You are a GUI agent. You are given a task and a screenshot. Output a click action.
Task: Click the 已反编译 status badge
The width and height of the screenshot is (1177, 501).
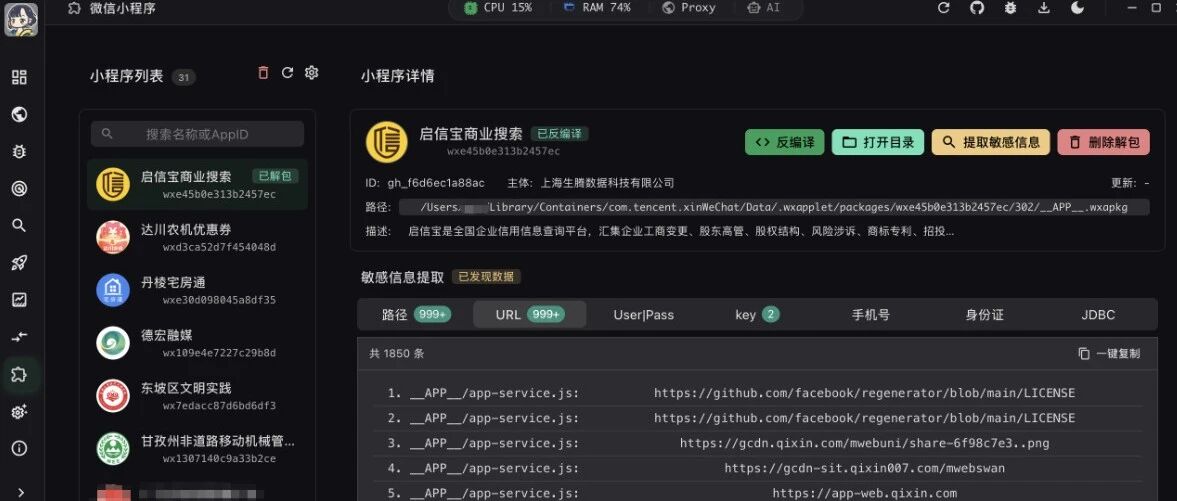[559, 134]
